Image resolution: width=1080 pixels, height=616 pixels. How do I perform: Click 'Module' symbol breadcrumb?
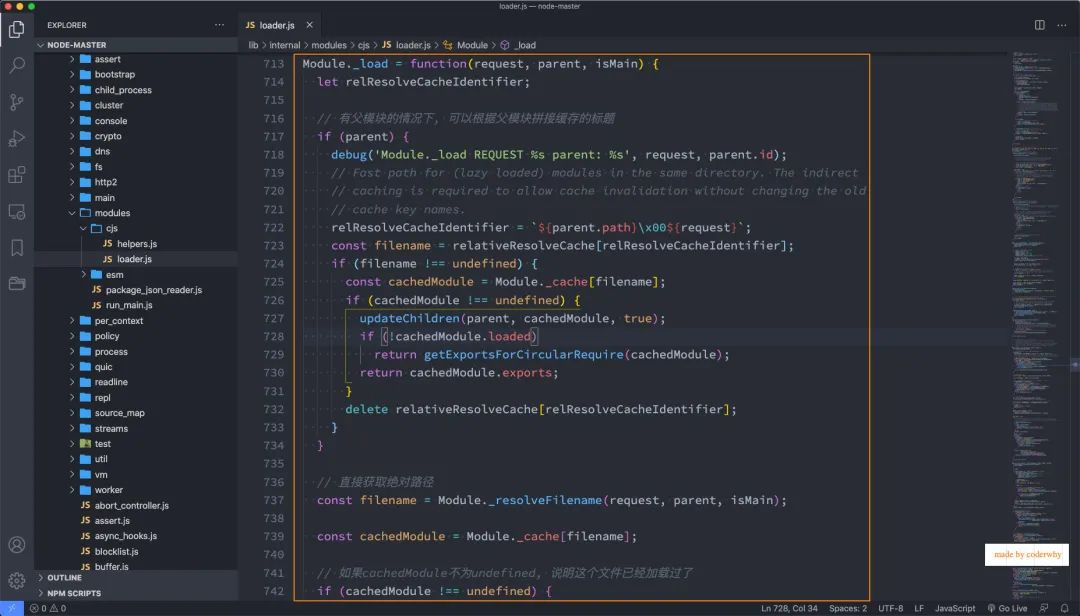pyautogui.click(x=466, y=45)
